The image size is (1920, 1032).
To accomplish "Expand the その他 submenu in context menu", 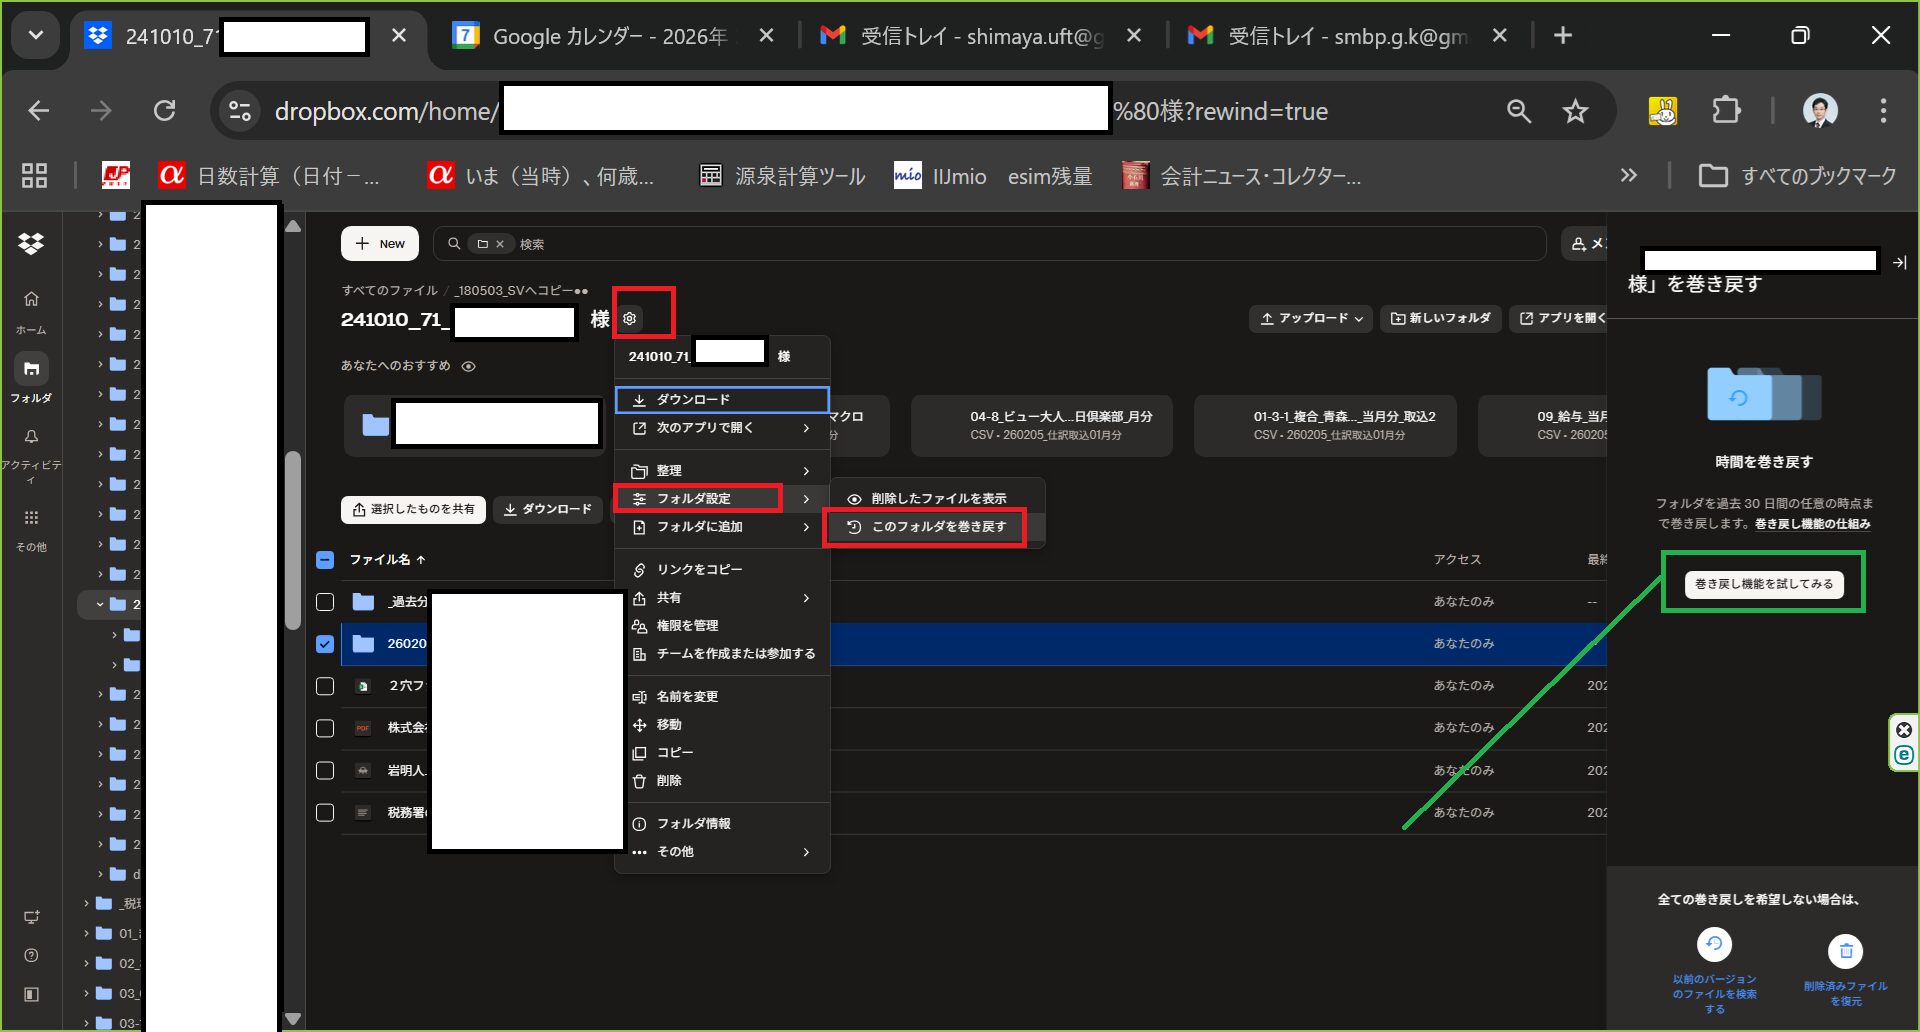I will 721,852.
